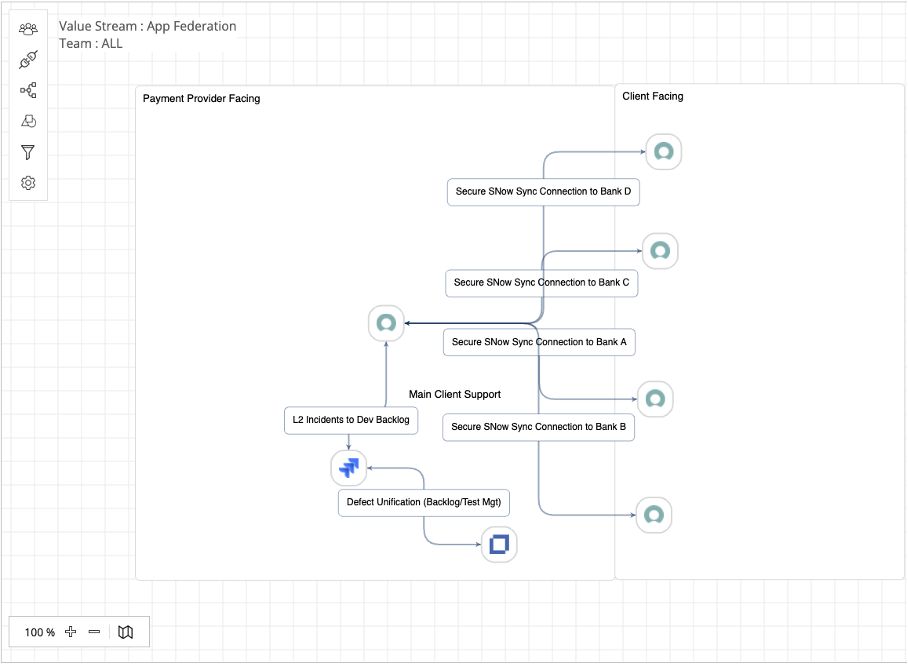This screenshot has width=908, height=664.
Task: Click the Payment Provider Facing title
Action: coord(202,98)
